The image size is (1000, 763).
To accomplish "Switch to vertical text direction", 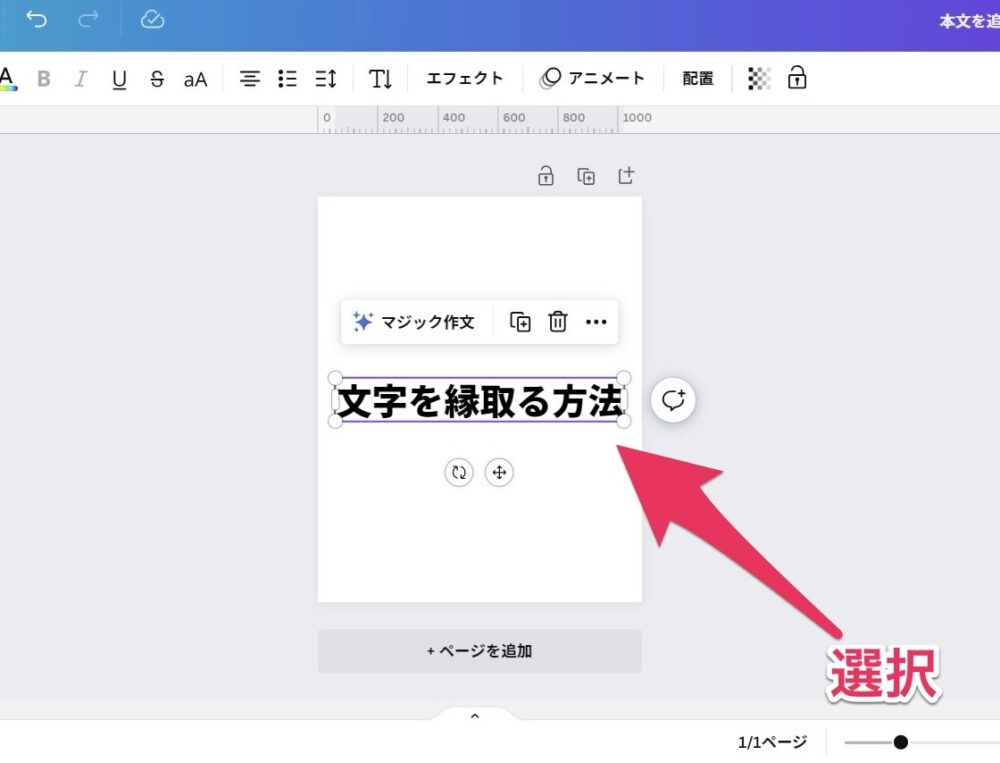I will point(380,79).
